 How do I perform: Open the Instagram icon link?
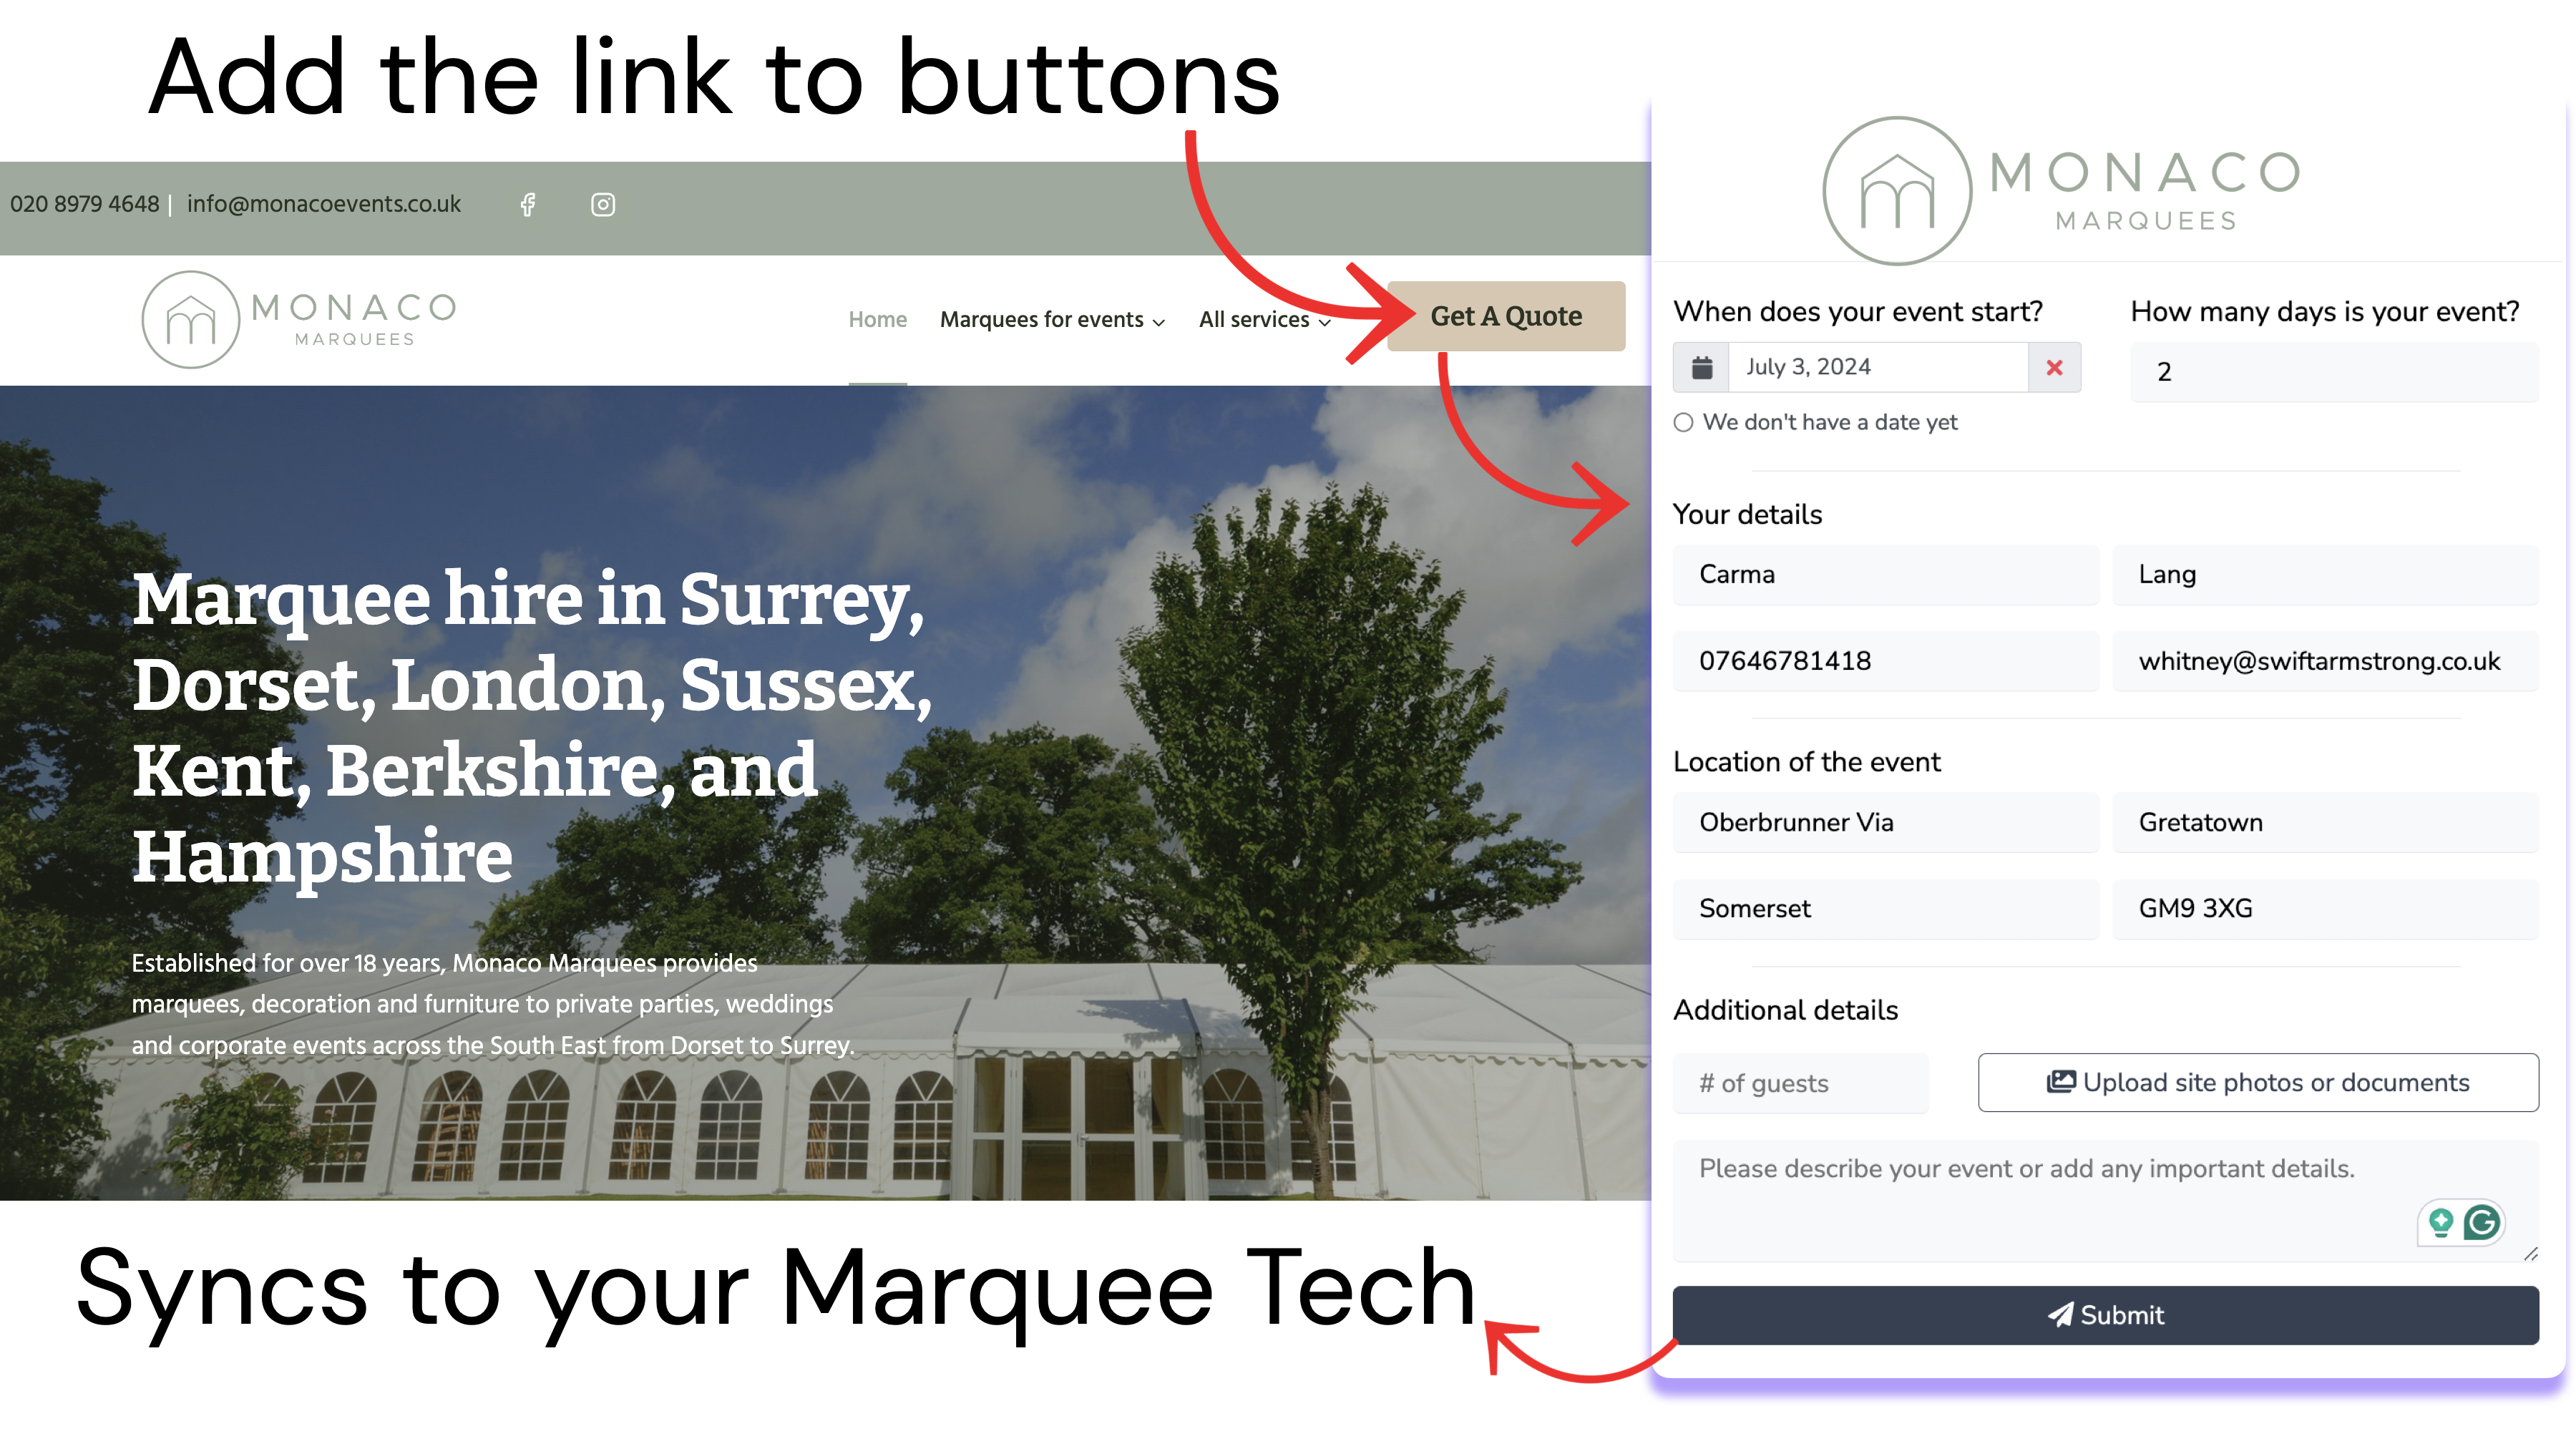click(x=603, y=204)
